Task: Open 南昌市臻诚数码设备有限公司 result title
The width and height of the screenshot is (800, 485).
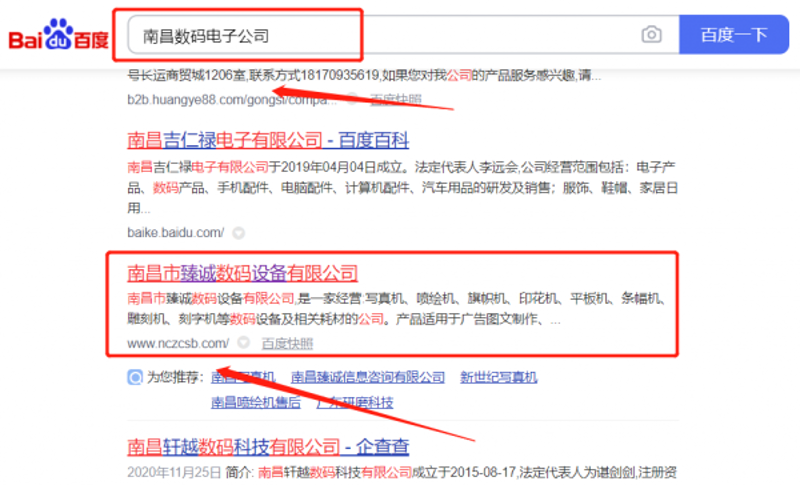Action: pyautogui.click(x=242, y=273)
